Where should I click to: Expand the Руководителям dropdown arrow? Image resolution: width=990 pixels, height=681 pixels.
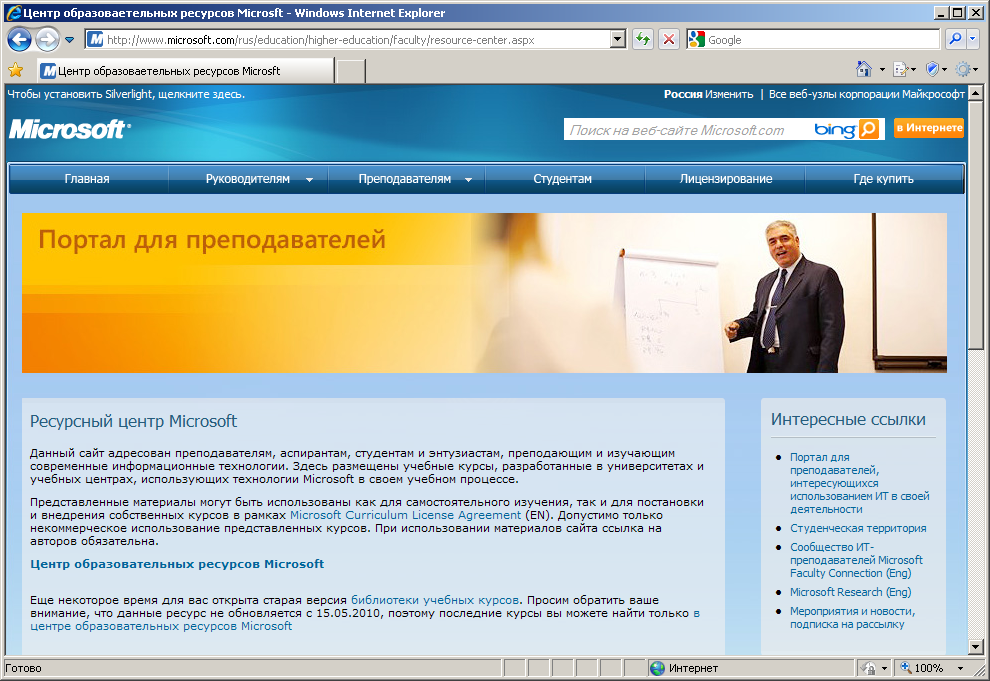[x=309, y=180]
